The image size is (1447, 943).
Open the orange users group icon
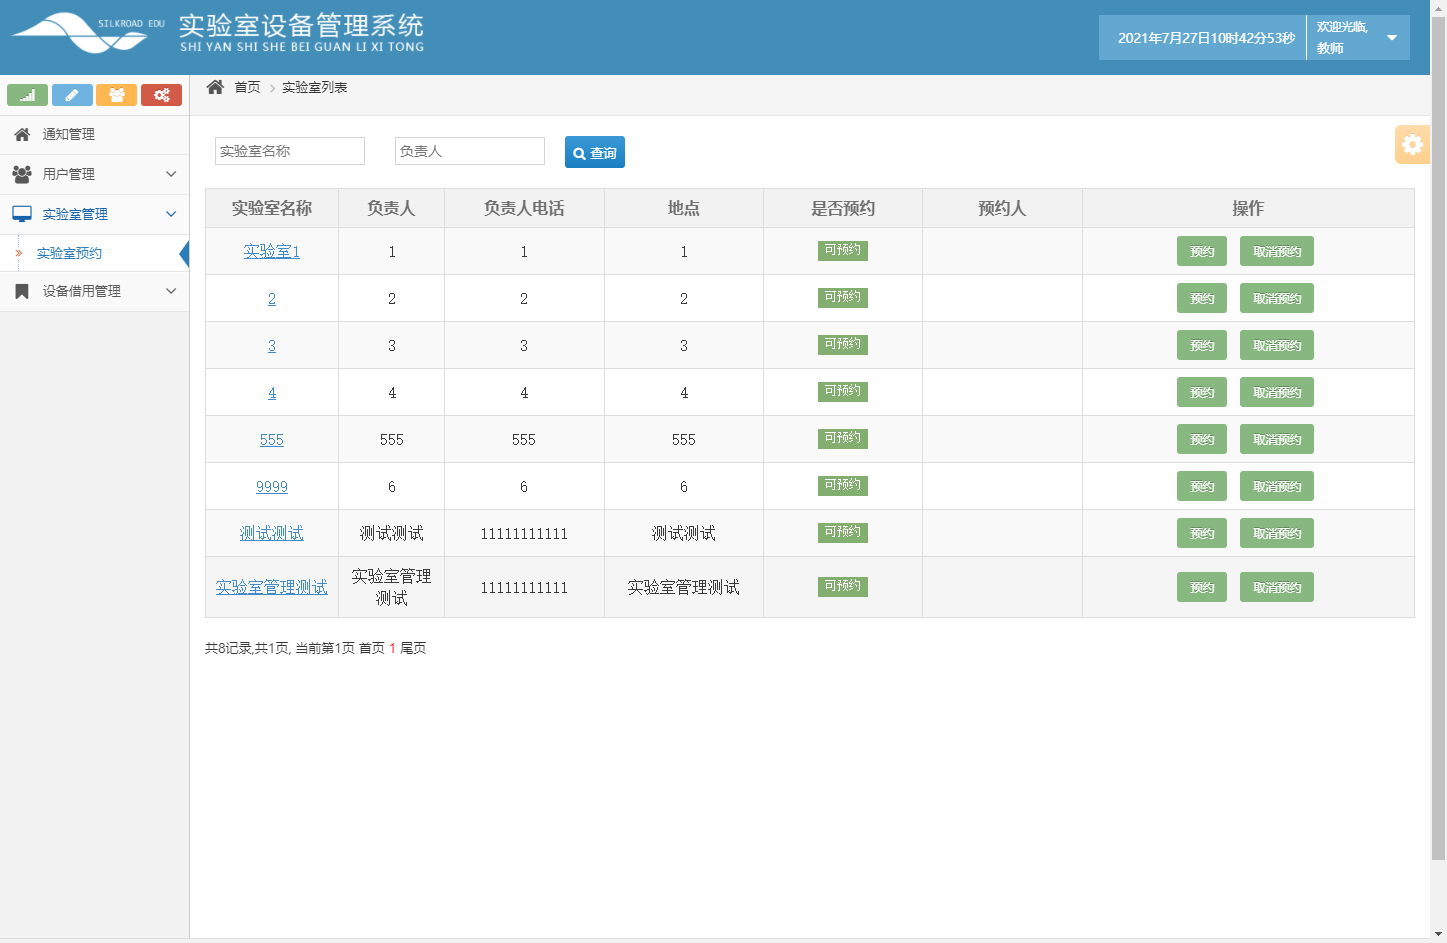[117, 95]
